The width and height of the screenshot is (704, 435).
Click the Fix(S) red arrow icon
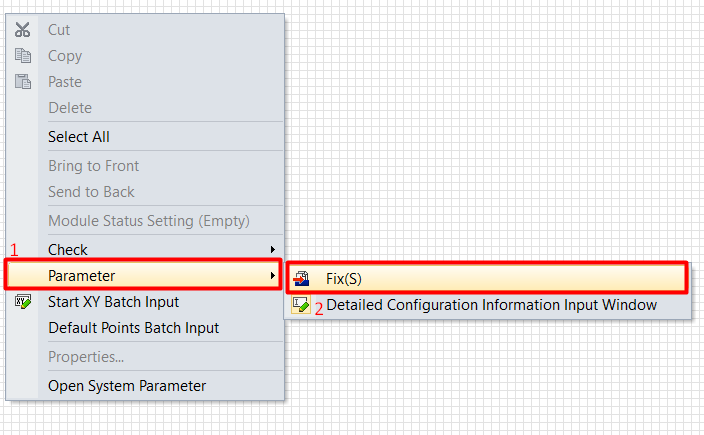point(301,279)
